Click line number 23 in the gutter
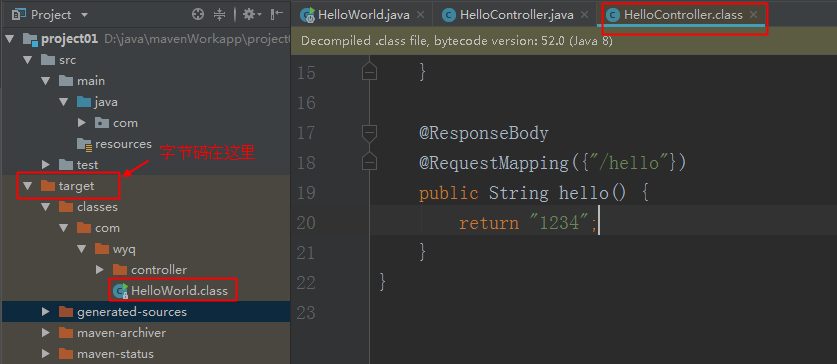837x364 pixels. (306, 312)
